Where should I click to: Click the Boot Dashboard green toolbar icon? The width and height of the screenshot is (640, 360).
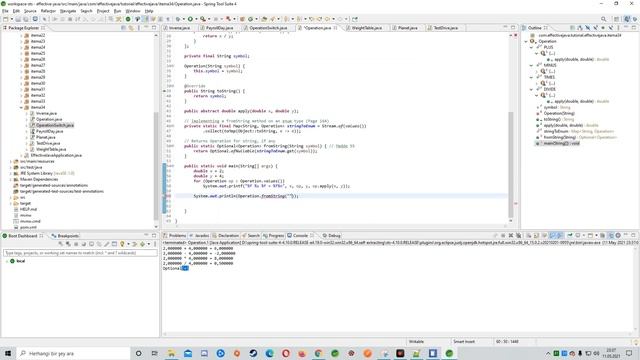tap(128, 19)
